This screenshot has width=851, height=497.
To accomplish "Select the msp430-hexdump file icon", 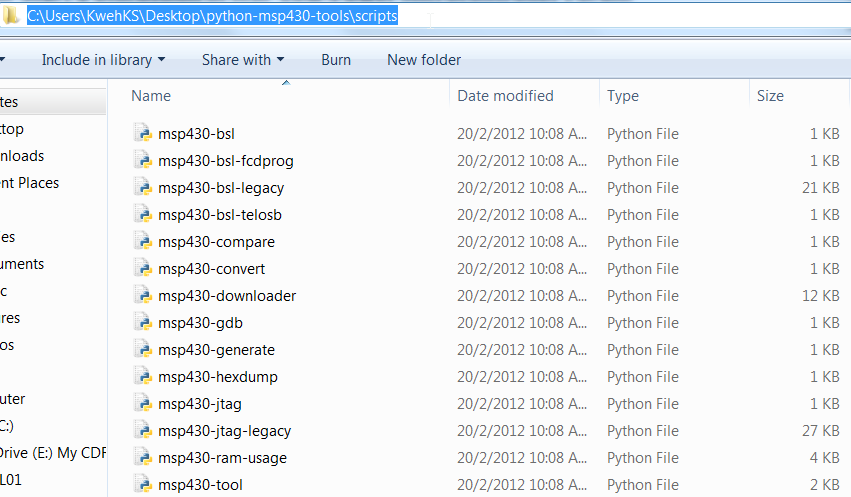I will pos(141,377).
